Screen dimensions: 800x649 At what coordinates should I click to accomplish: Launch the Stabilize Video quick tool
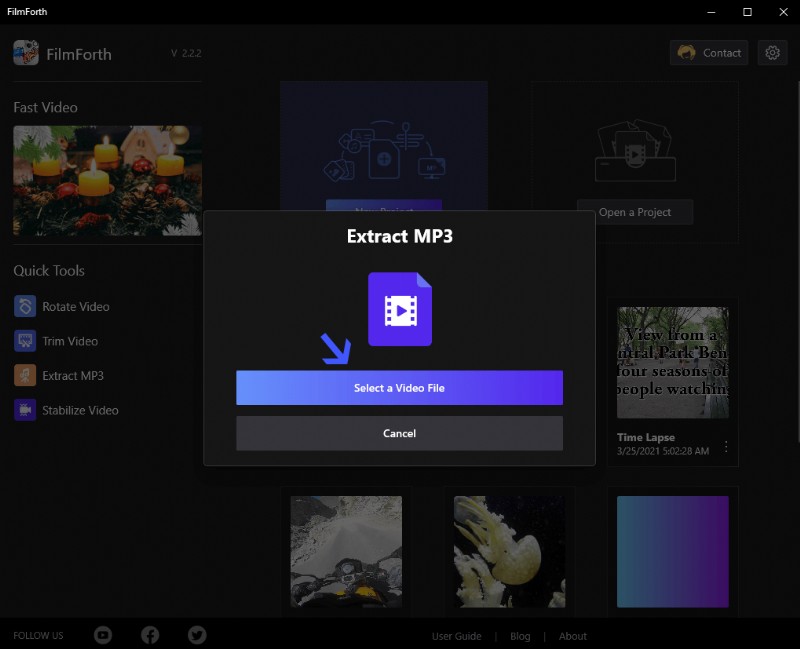(x=79, y=410)
